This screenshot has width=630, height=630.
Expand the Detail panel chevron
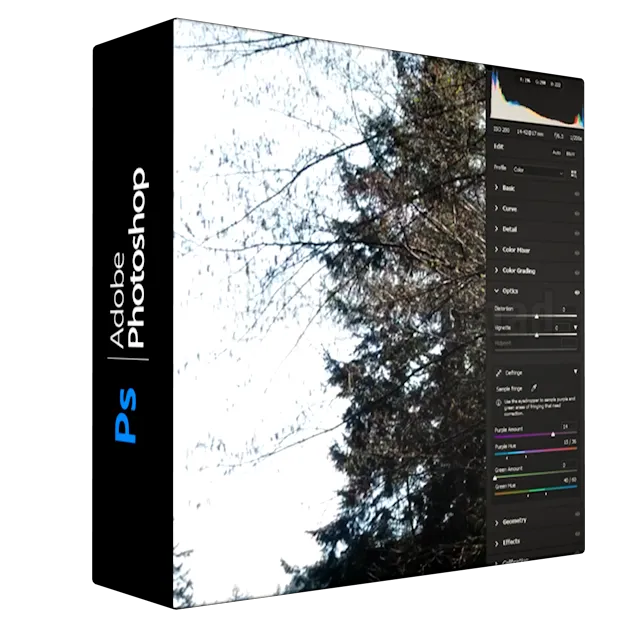tap(496, 228)
